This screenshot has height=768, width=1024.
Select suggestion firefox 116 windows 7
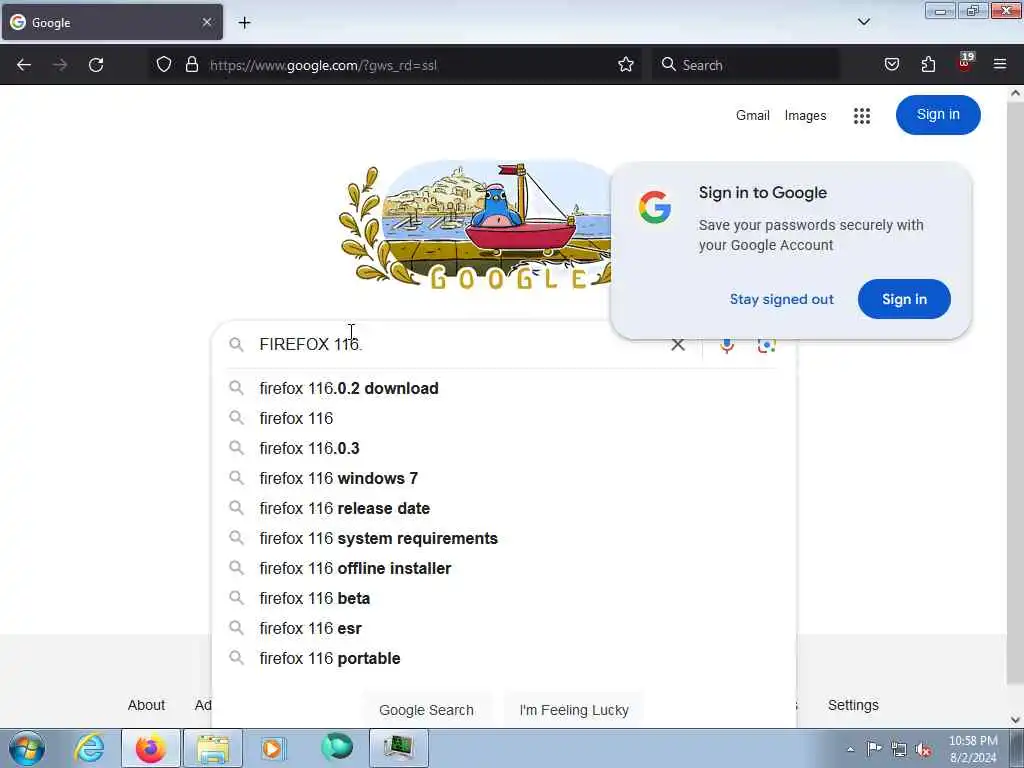tap(504, 479)
